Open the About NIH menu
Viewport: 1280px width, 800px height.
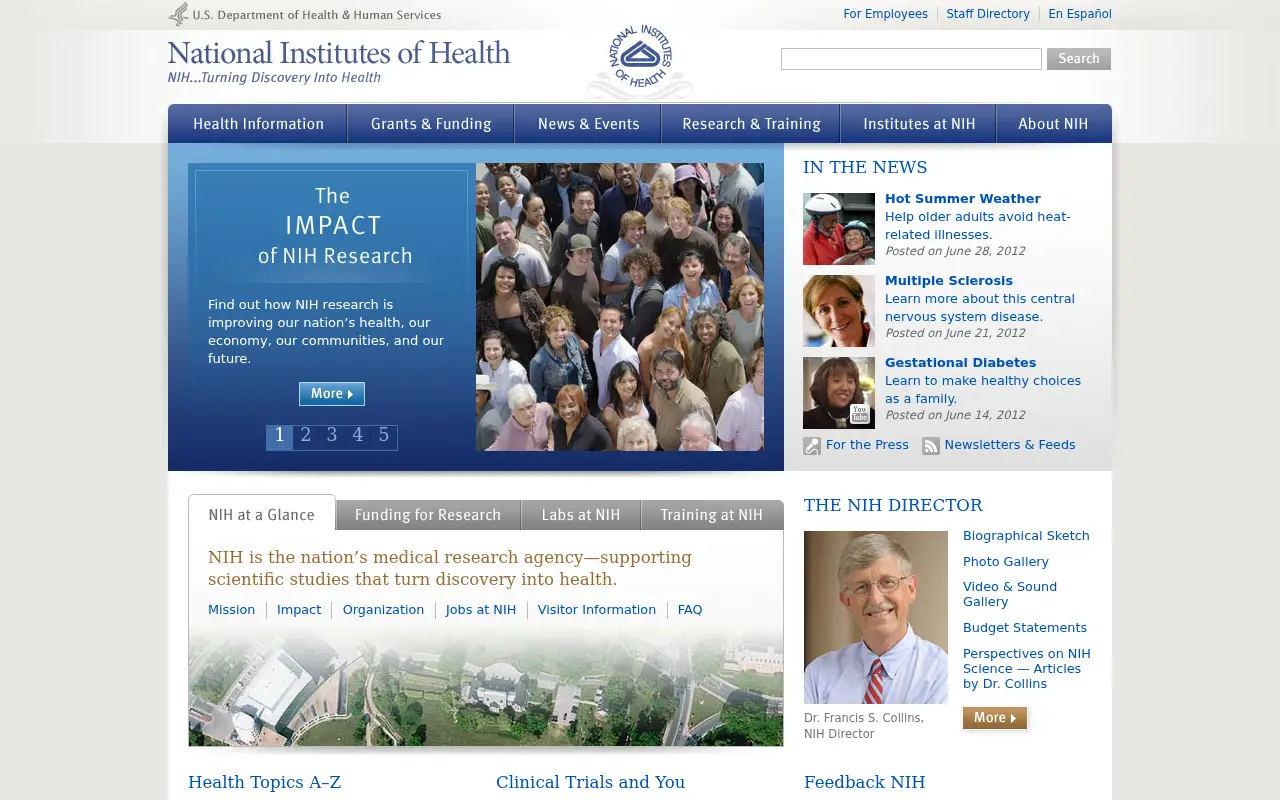pos(1053,124)
